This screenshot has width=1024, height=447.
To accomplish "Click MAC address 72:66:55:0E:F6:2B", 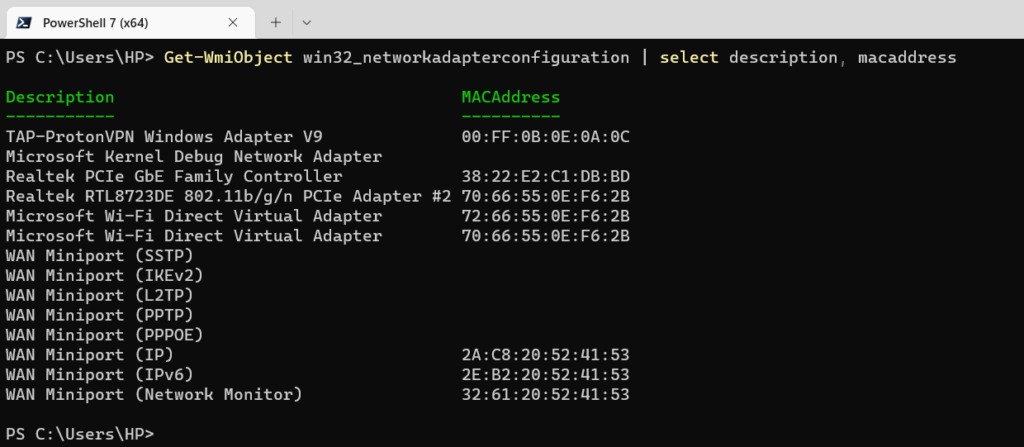I will coord(545,216).
